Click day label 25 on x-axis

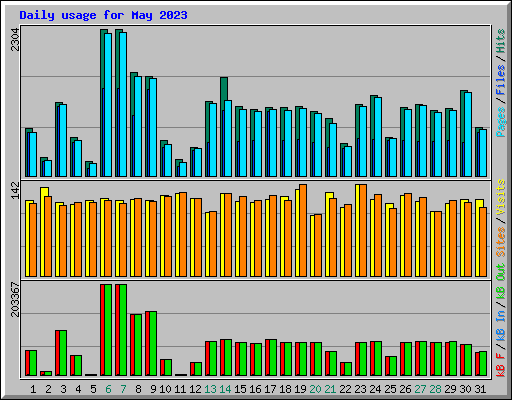pyautogui.click(x=390, y=389)
